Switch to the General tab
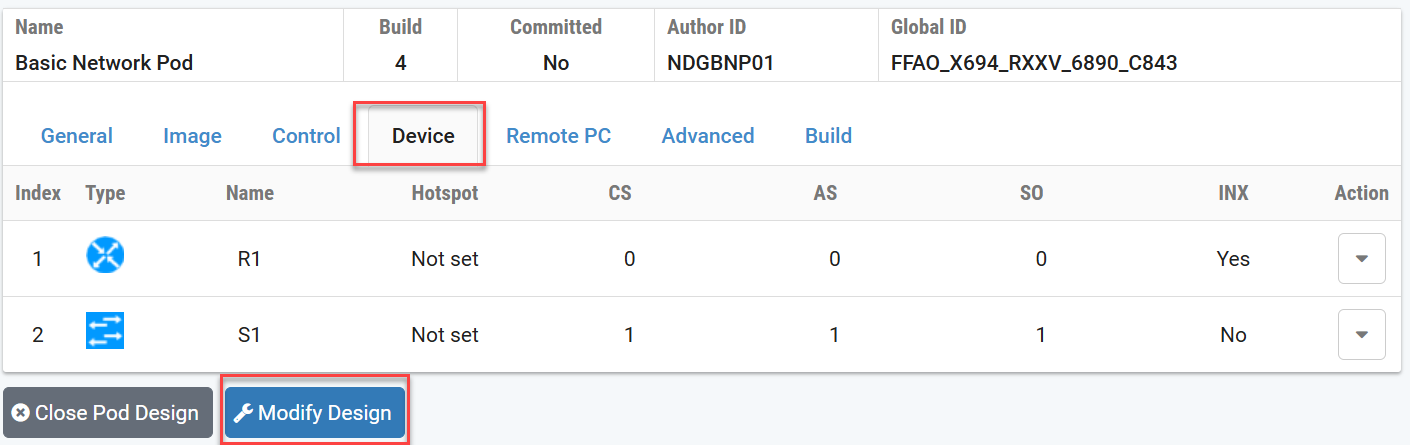The image size is (1410, 445). (77, 136)
